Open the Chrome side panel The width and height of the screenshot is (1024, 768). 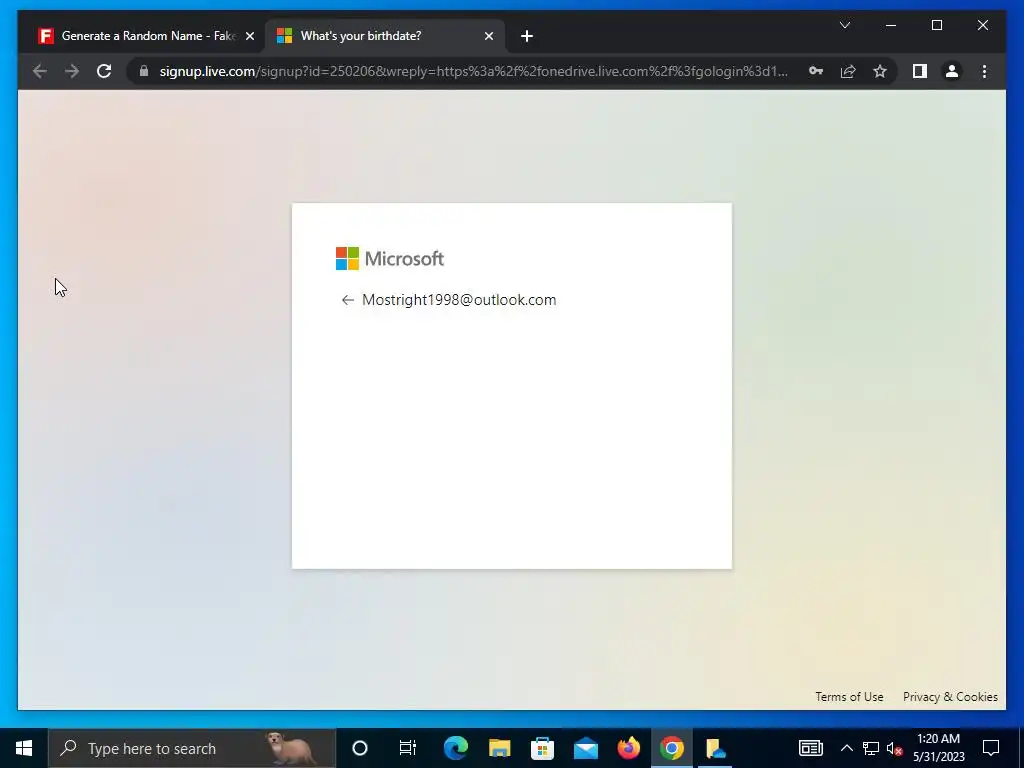tap(920, 71)
